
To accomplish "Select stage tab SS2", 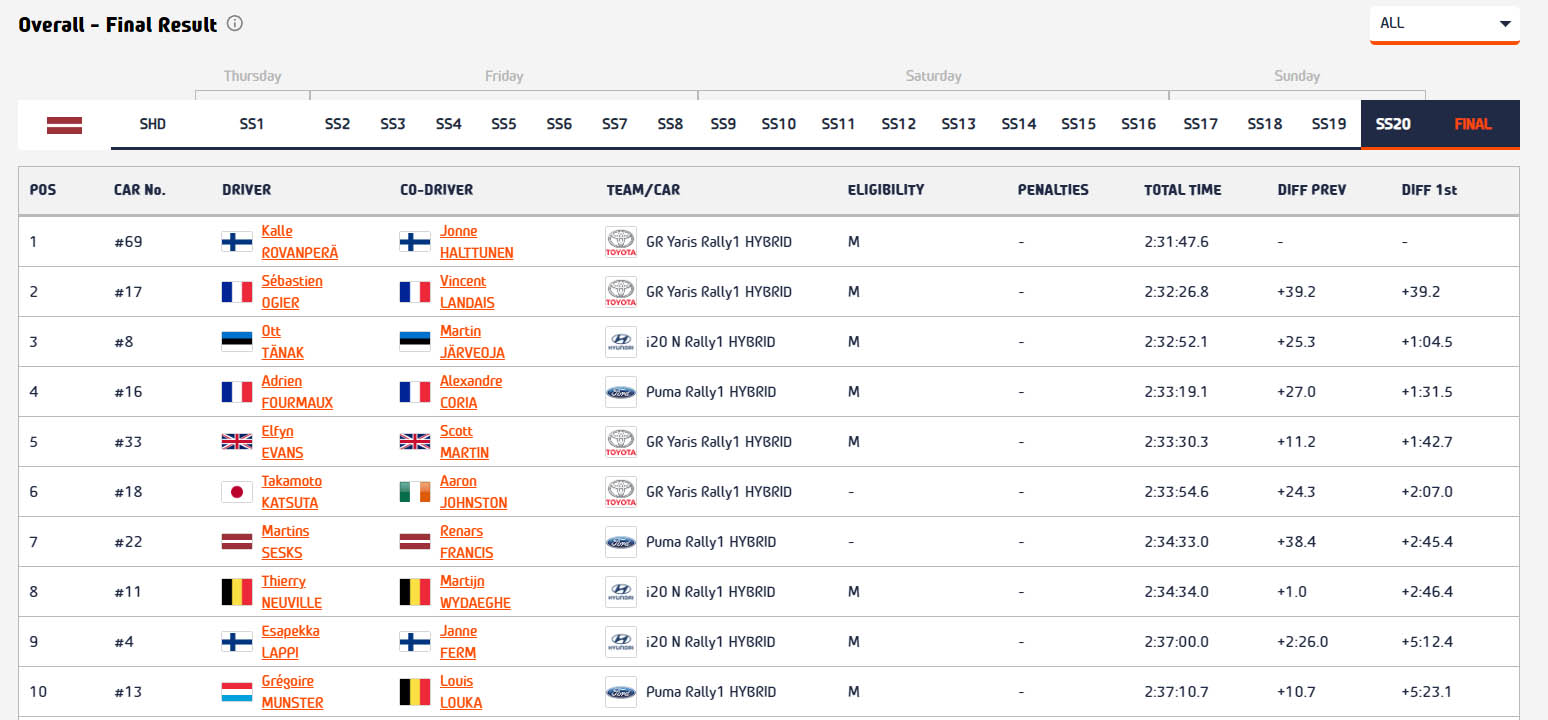I will tap(337, 125).
